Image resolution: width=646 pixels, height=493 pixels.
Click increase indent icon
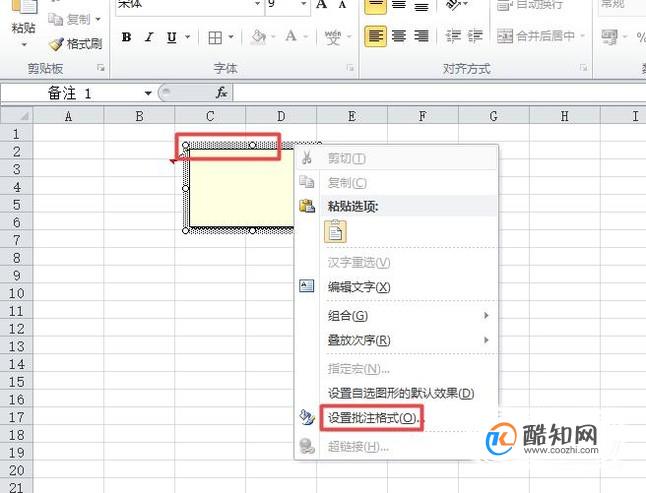coord(475,37)
